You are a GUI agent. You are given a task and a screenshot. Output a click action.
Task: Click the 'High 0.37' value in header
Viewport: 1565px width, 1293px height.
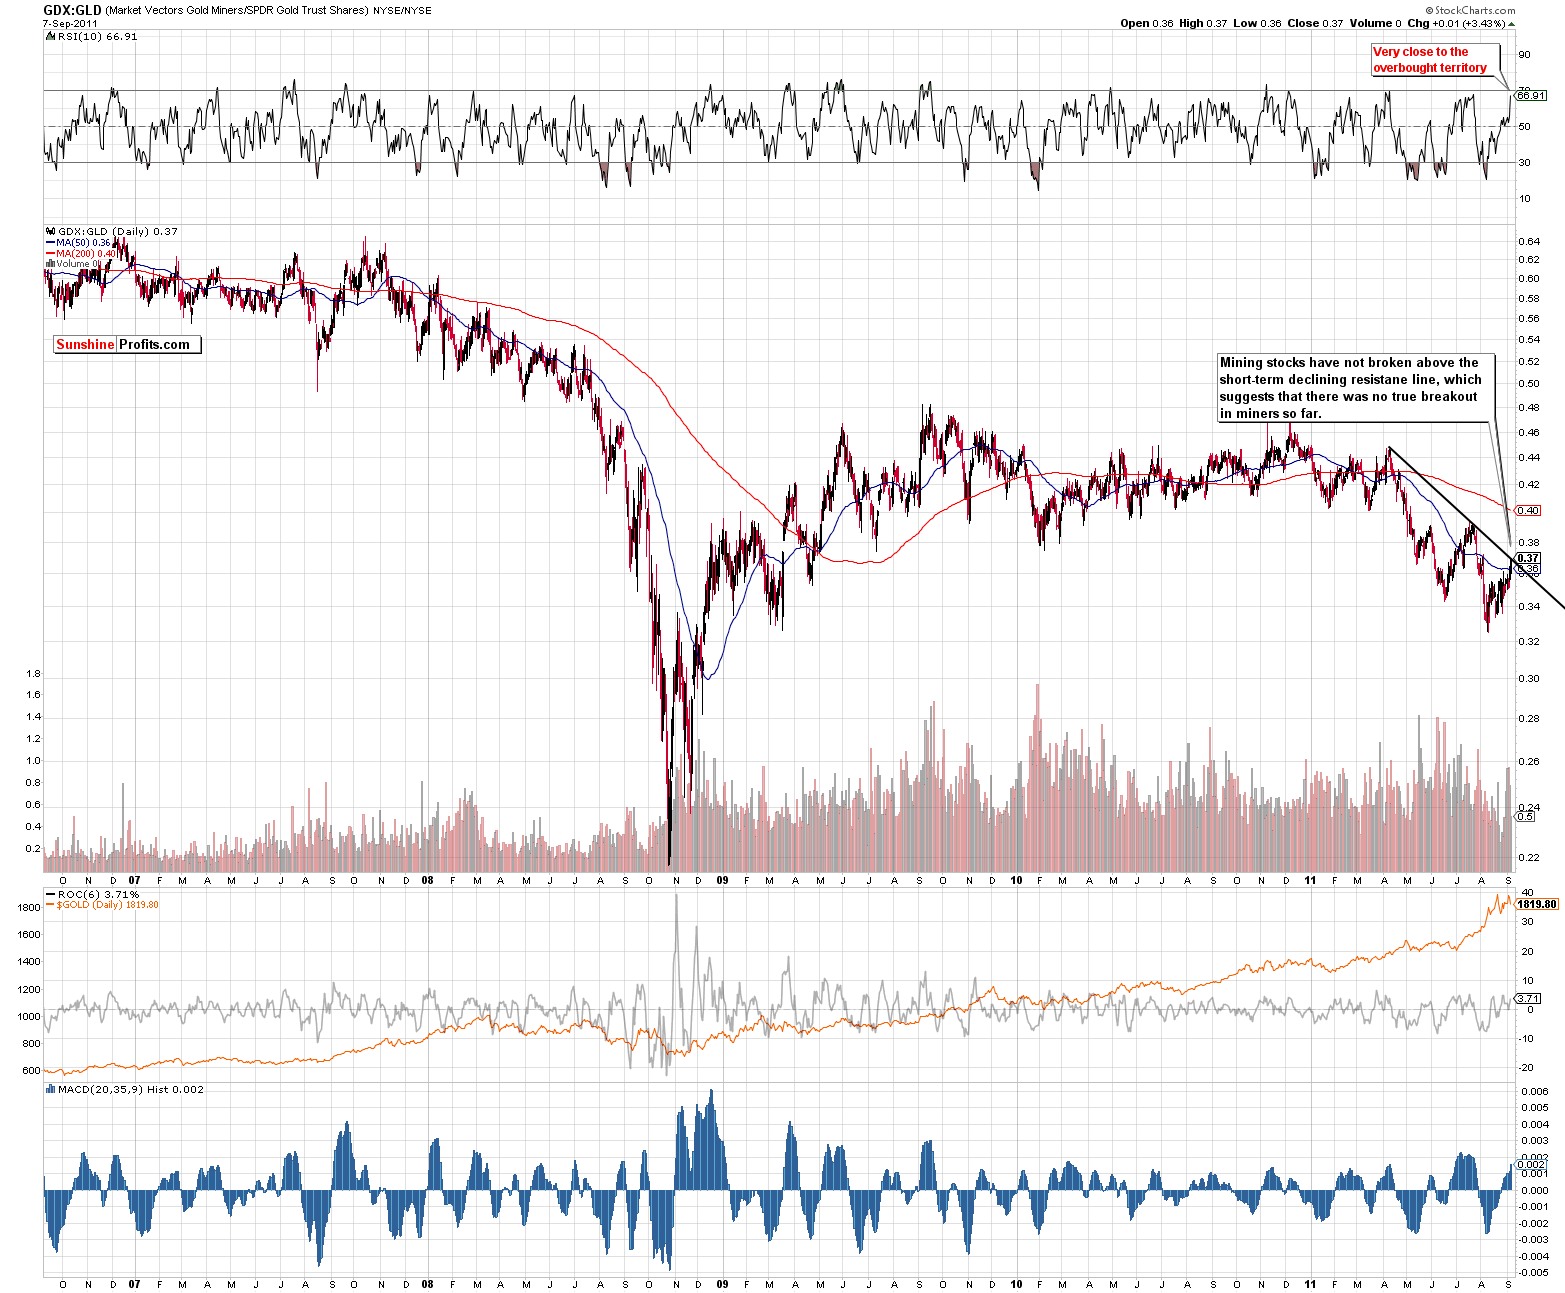click(1203, 23)
